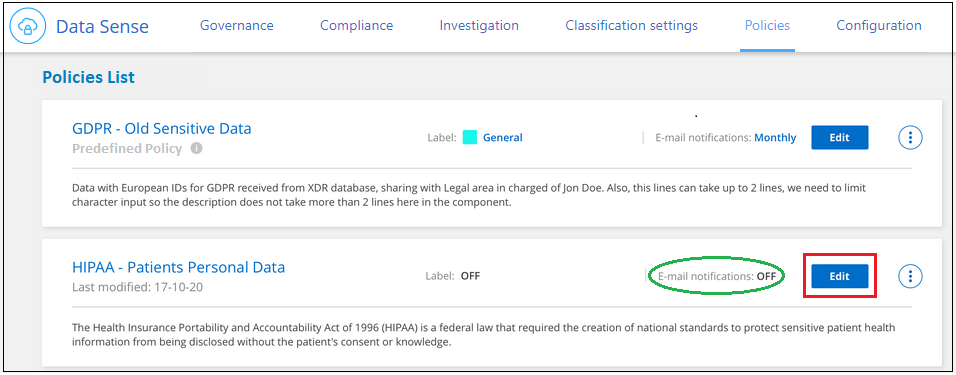Click the Data Sense title text
Screen dimensions: 956x375
[x=102, y=27]
